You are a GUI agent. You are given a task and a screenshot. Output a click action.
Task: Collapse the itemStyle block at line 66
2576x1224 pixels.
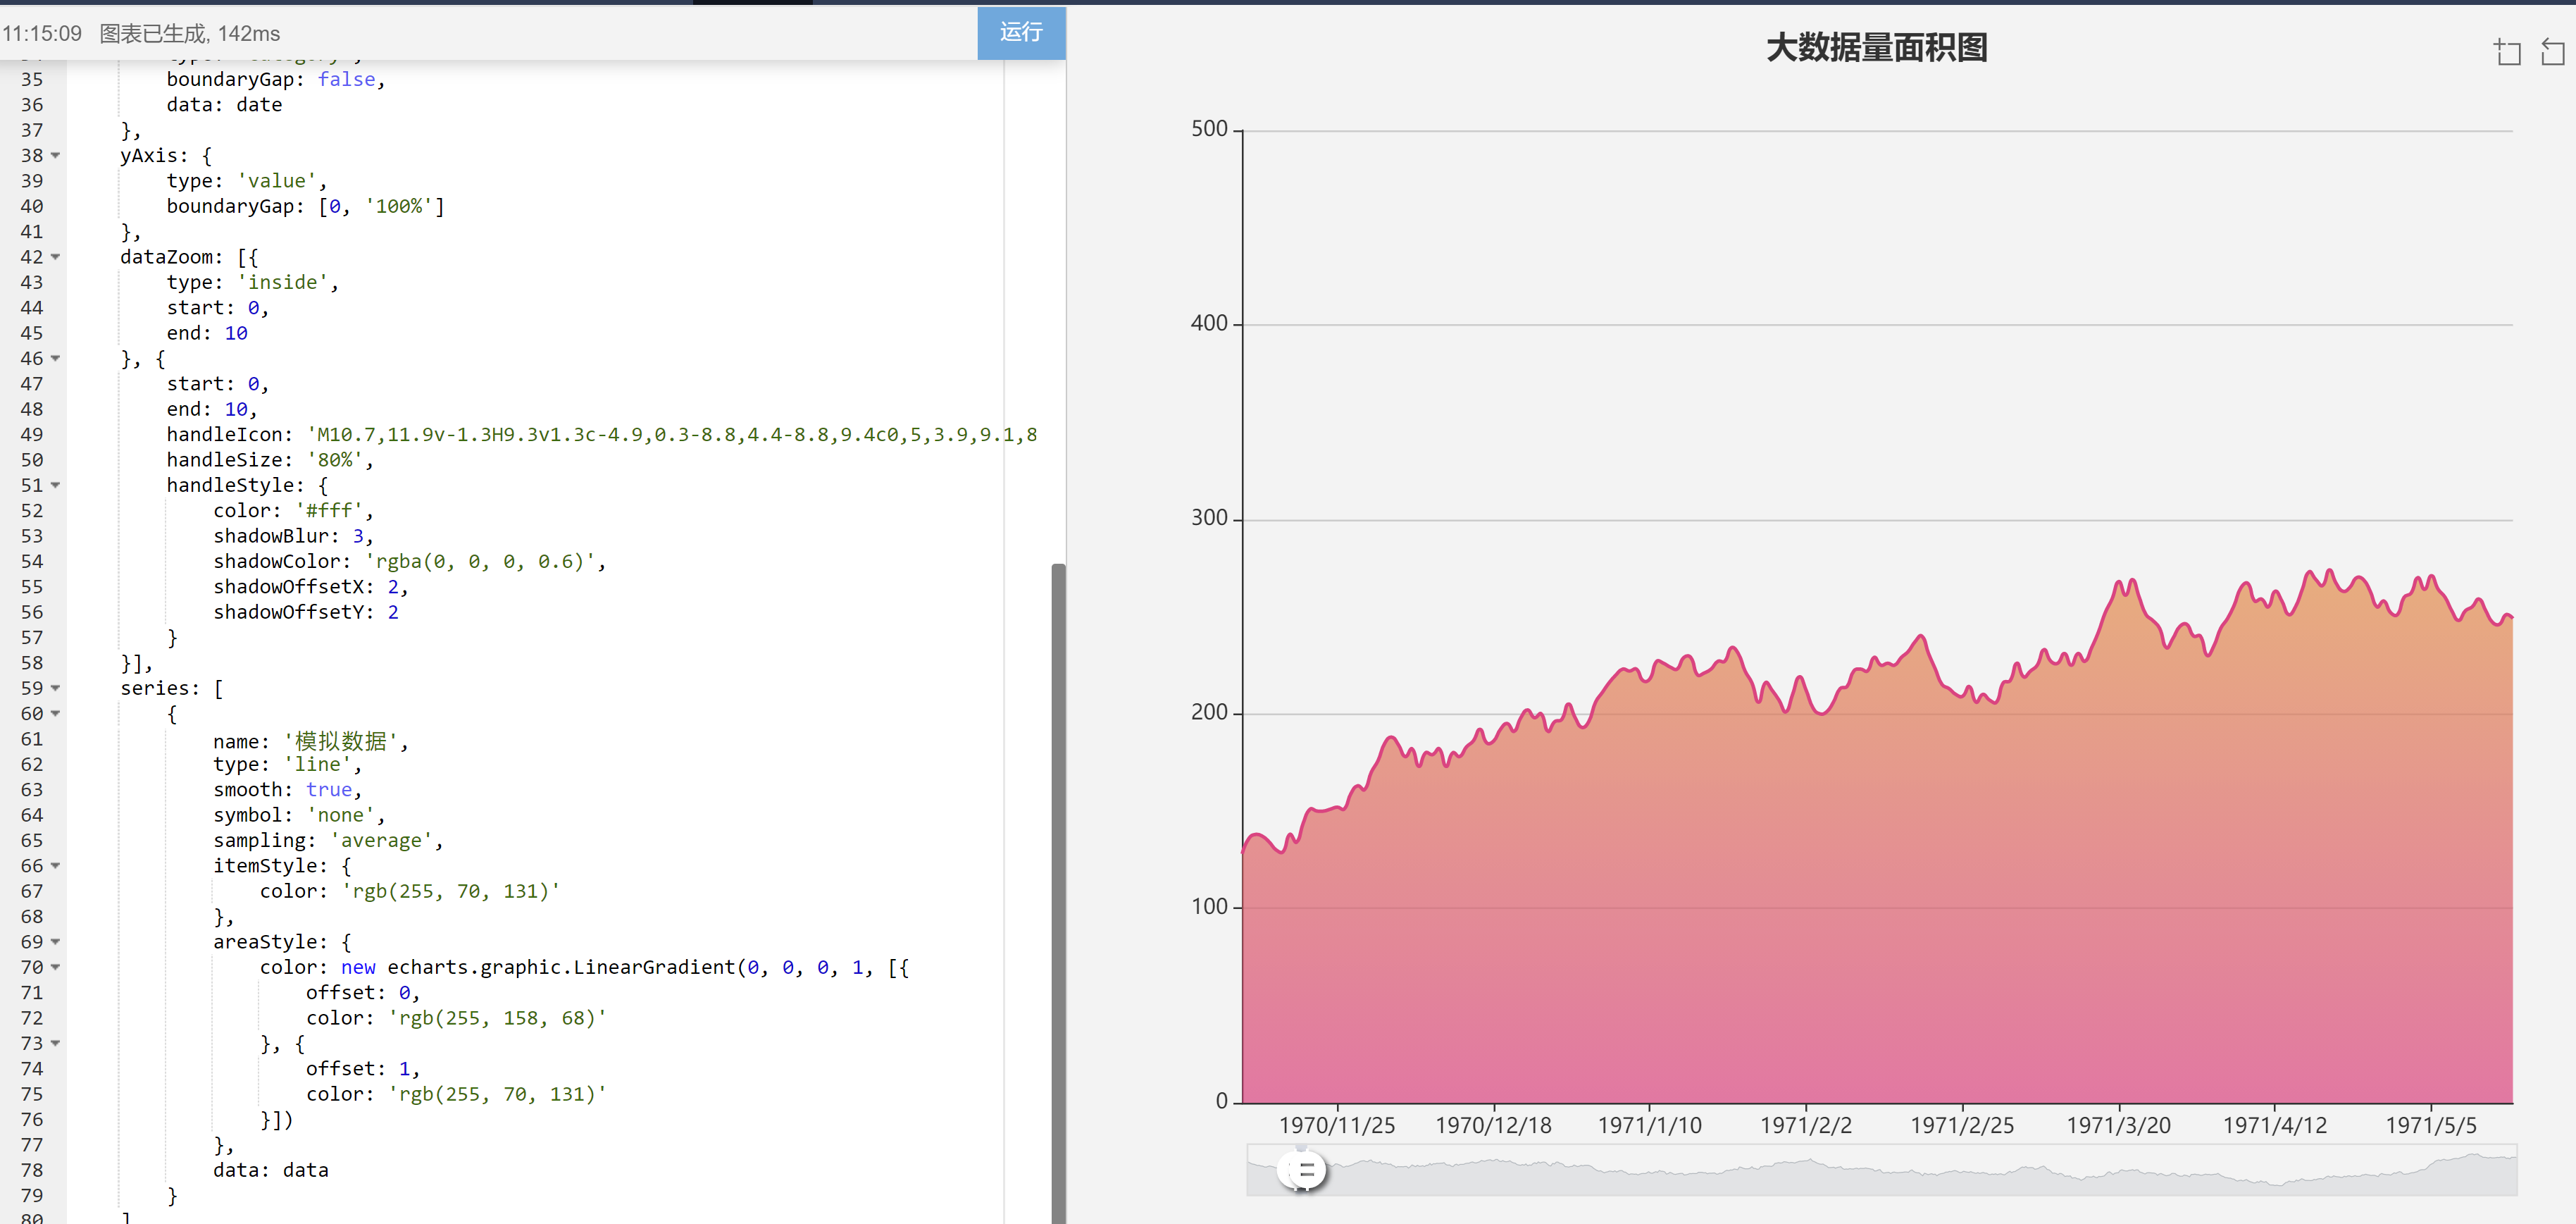55,865
